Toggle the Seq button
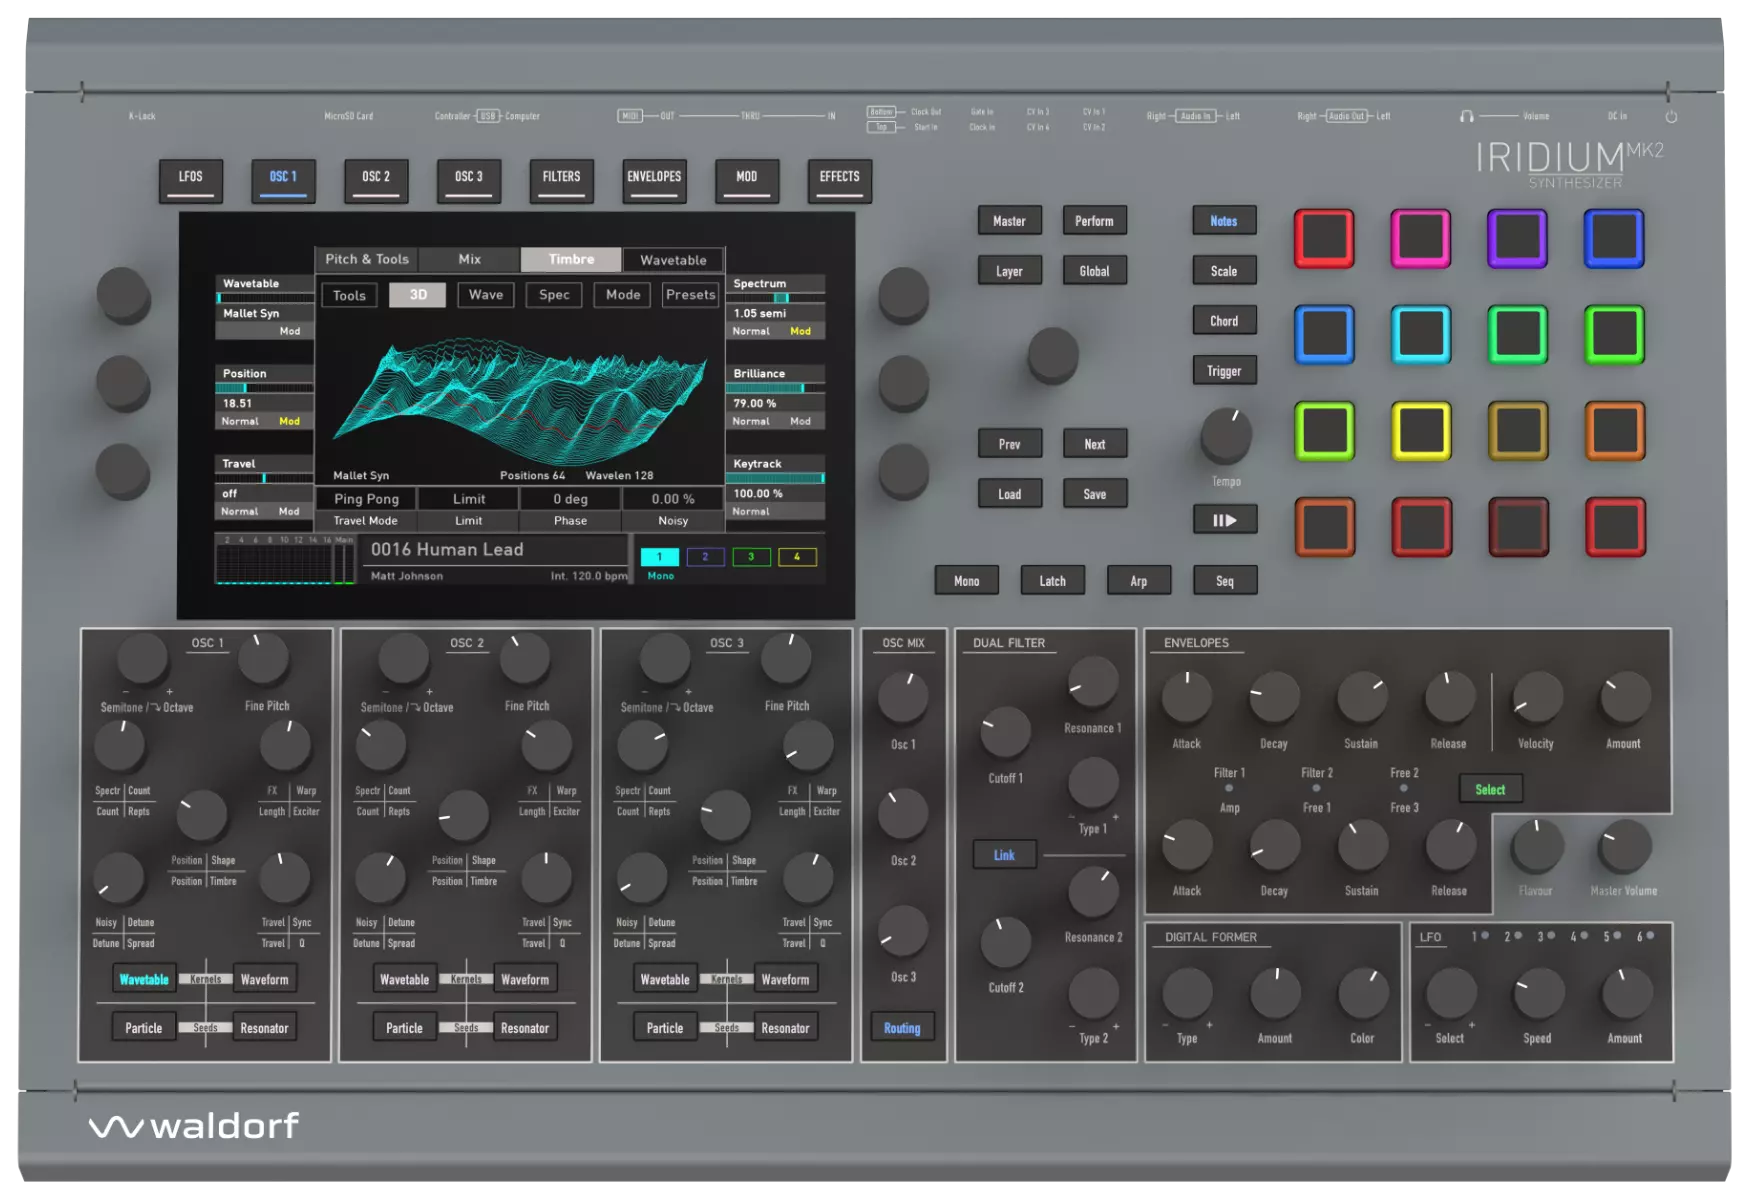Viewport: 1750px width, 1199px height. coord(1225,581)
